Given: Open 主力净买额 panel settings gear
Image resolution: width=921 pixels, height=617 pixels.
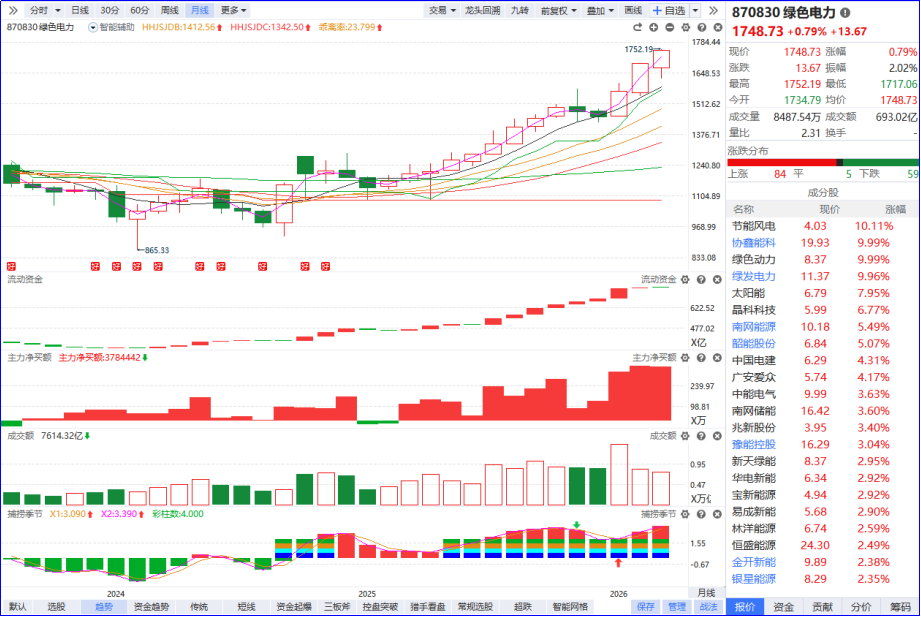Looking at the screenshot, I should coord(685,358).
